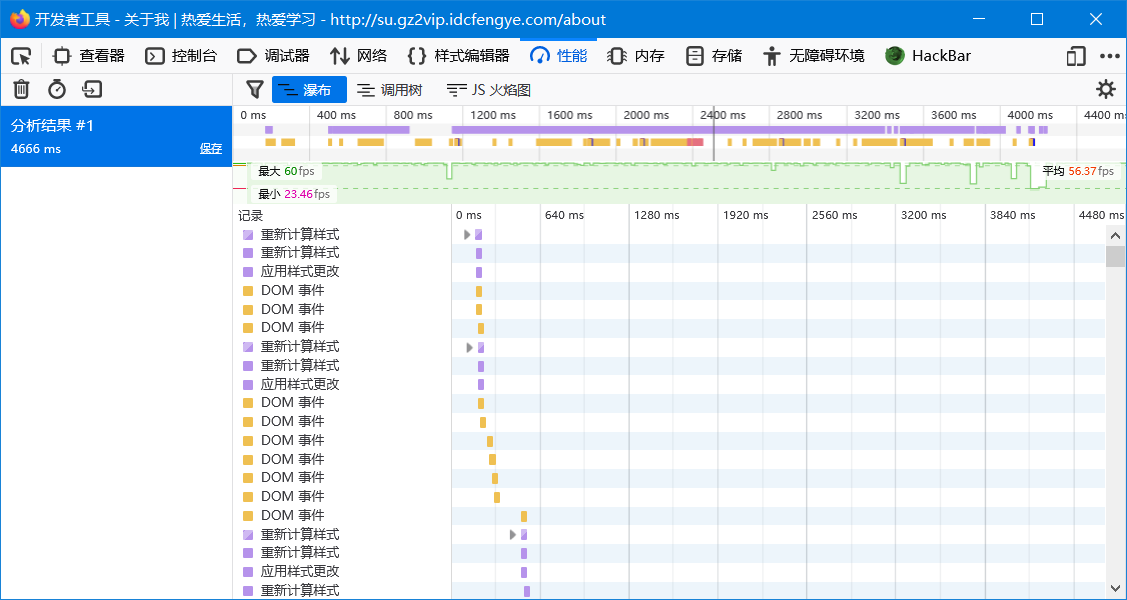Click the 最小 23.46 fps label
The width and height of the screenshot is (1127, 600).
coord(294,194)
